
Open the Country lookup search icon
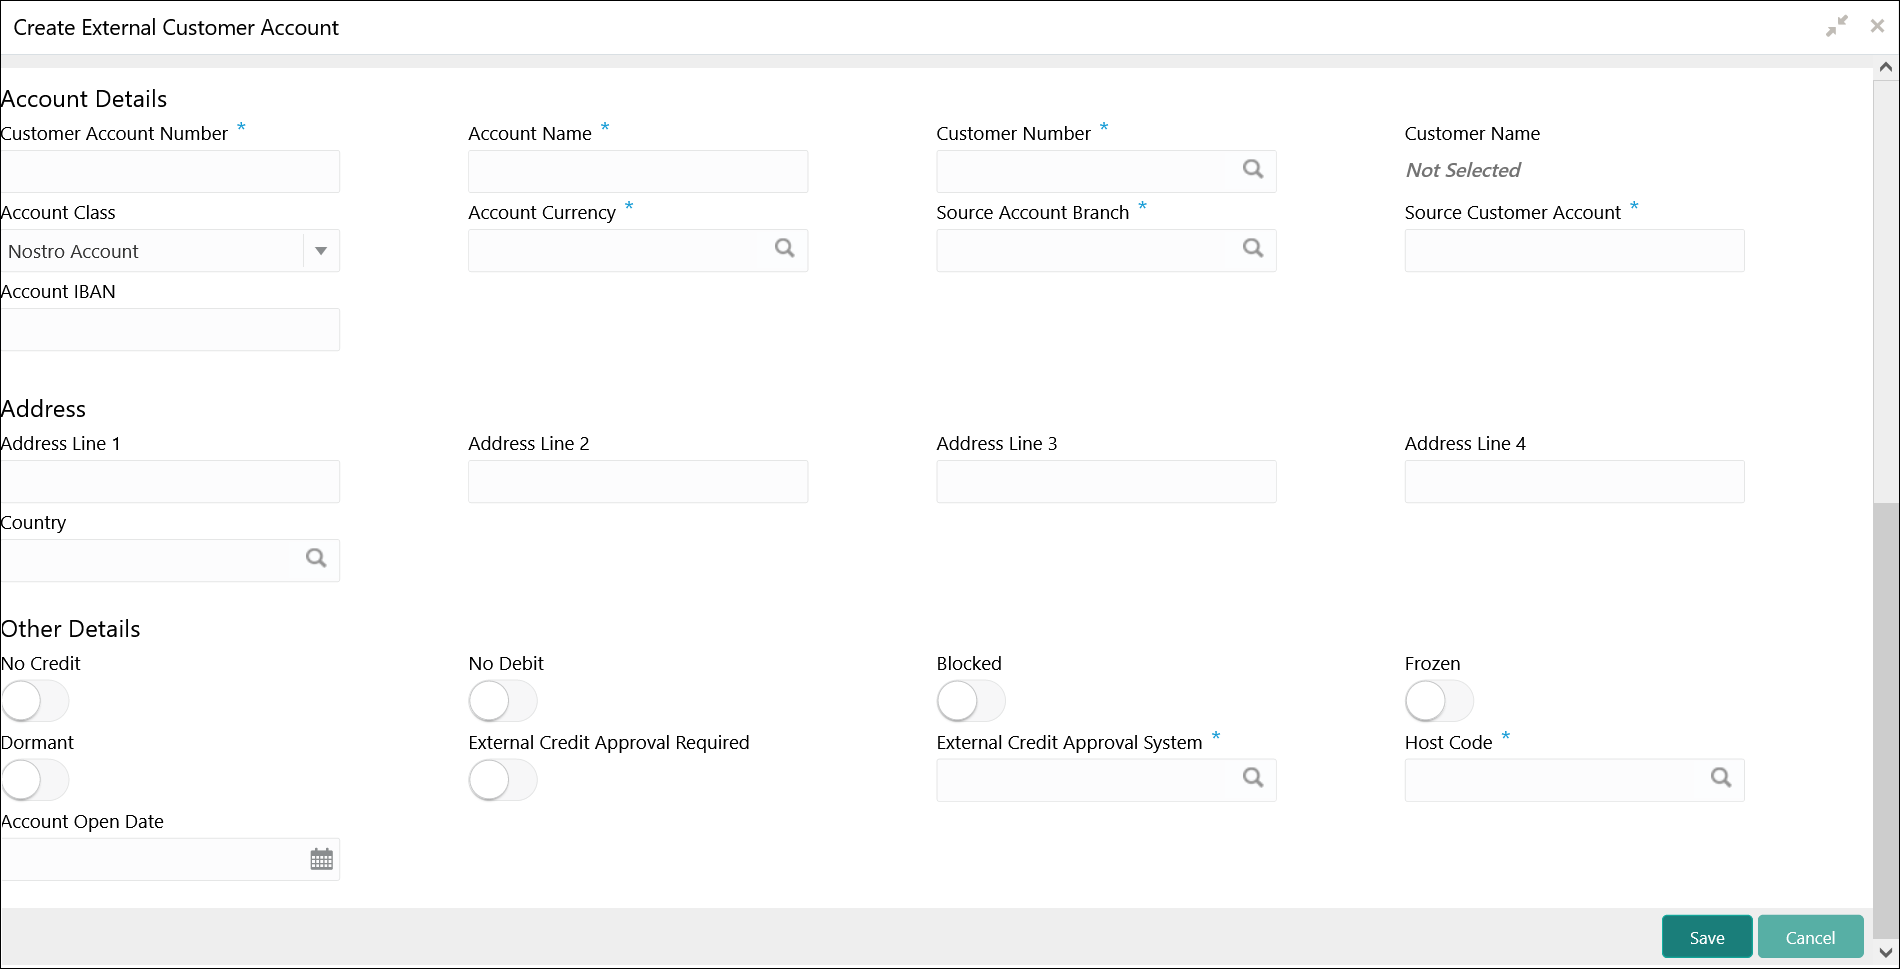tap(316, 559)
